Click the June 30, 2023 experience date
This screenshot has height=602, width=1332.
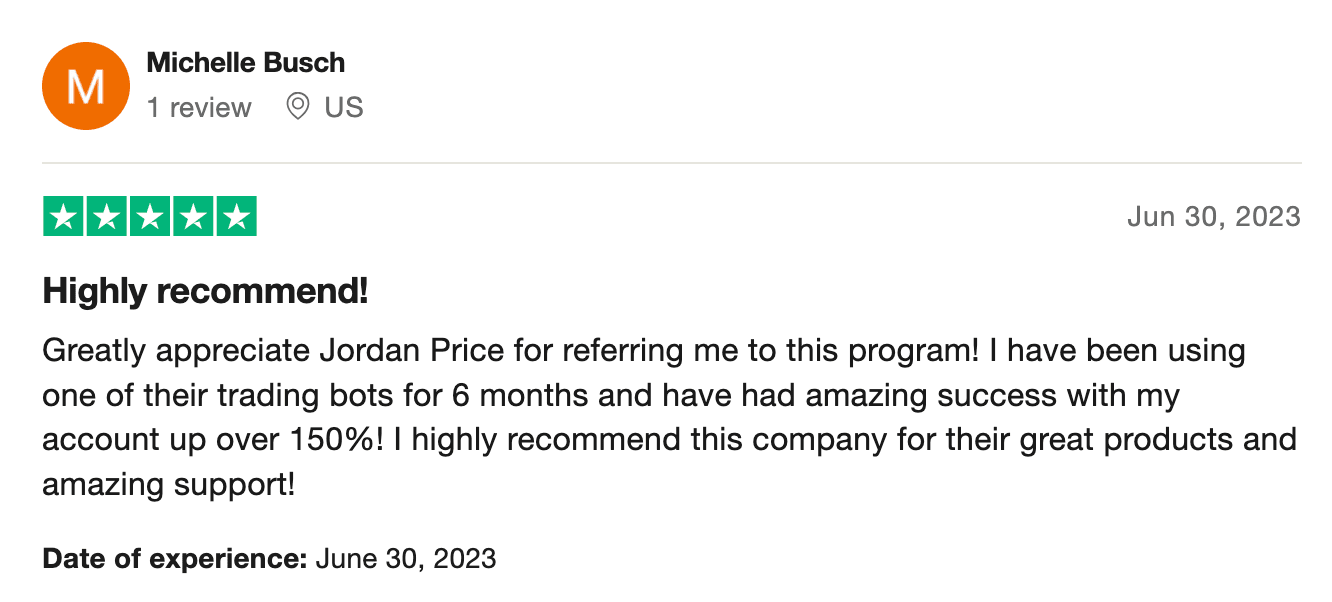405,558
